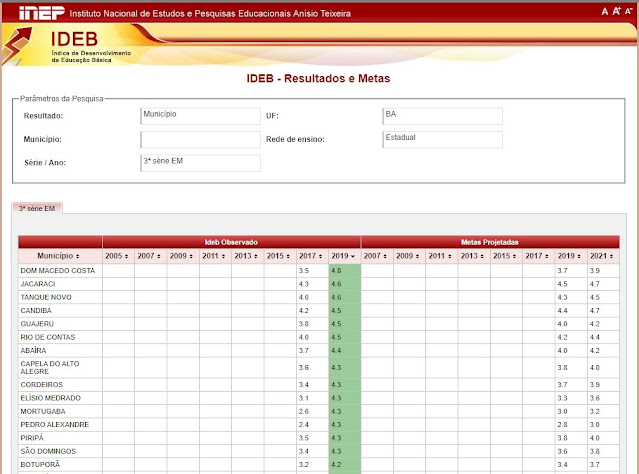The image size is (639, 474).
Task: Select the ABAÍRA row name
Action: pyautogui.click(x=33, y=351)
